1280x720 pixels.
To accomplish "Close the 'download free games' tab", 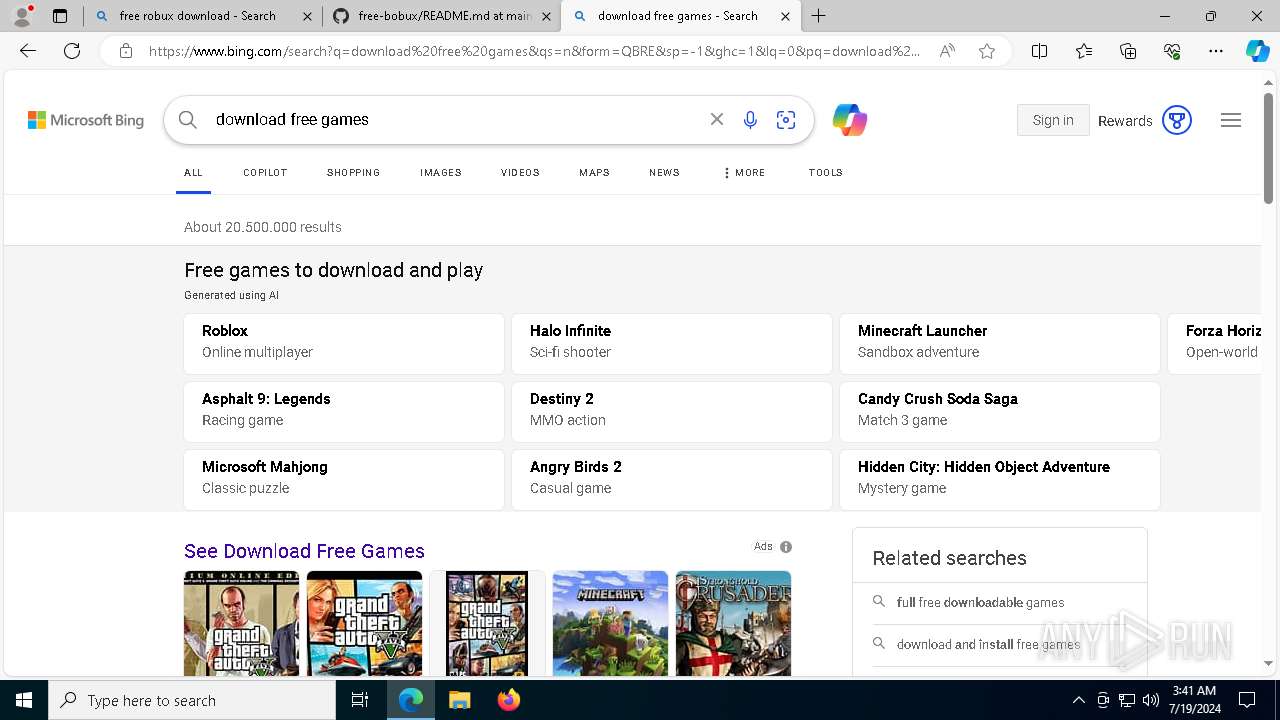I will (x=786, y=16).
